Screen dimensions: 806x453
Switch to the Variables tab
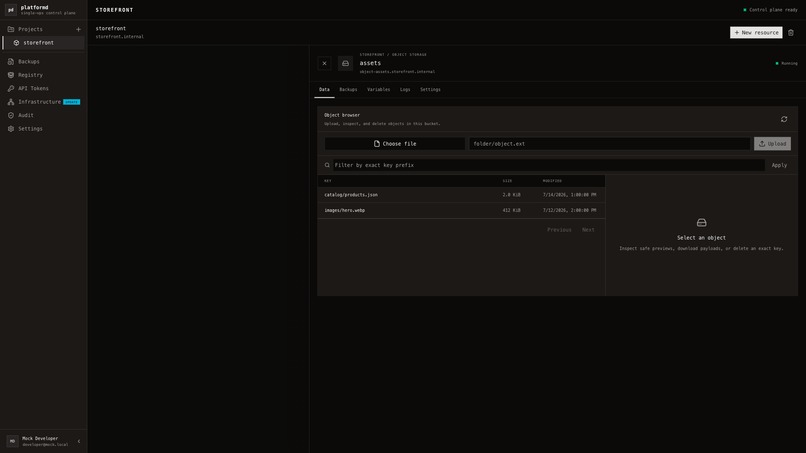coord(378,89)
